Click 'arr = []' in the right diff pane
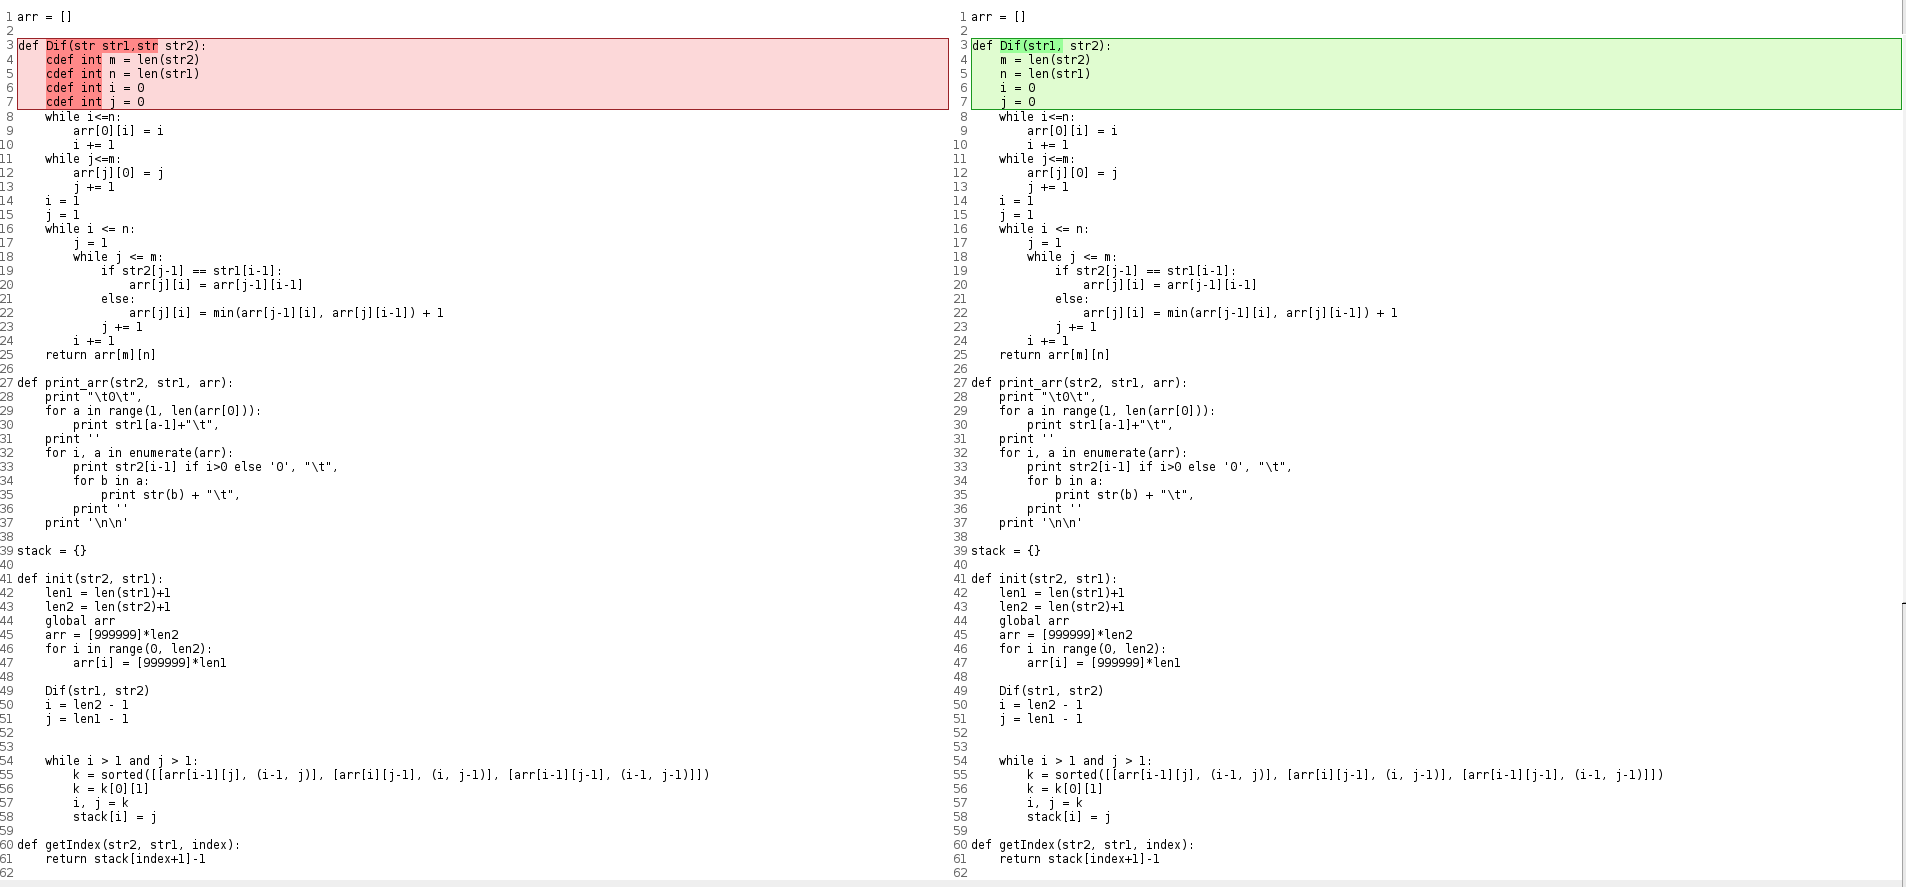1906x887 pixels. [998, 17]
